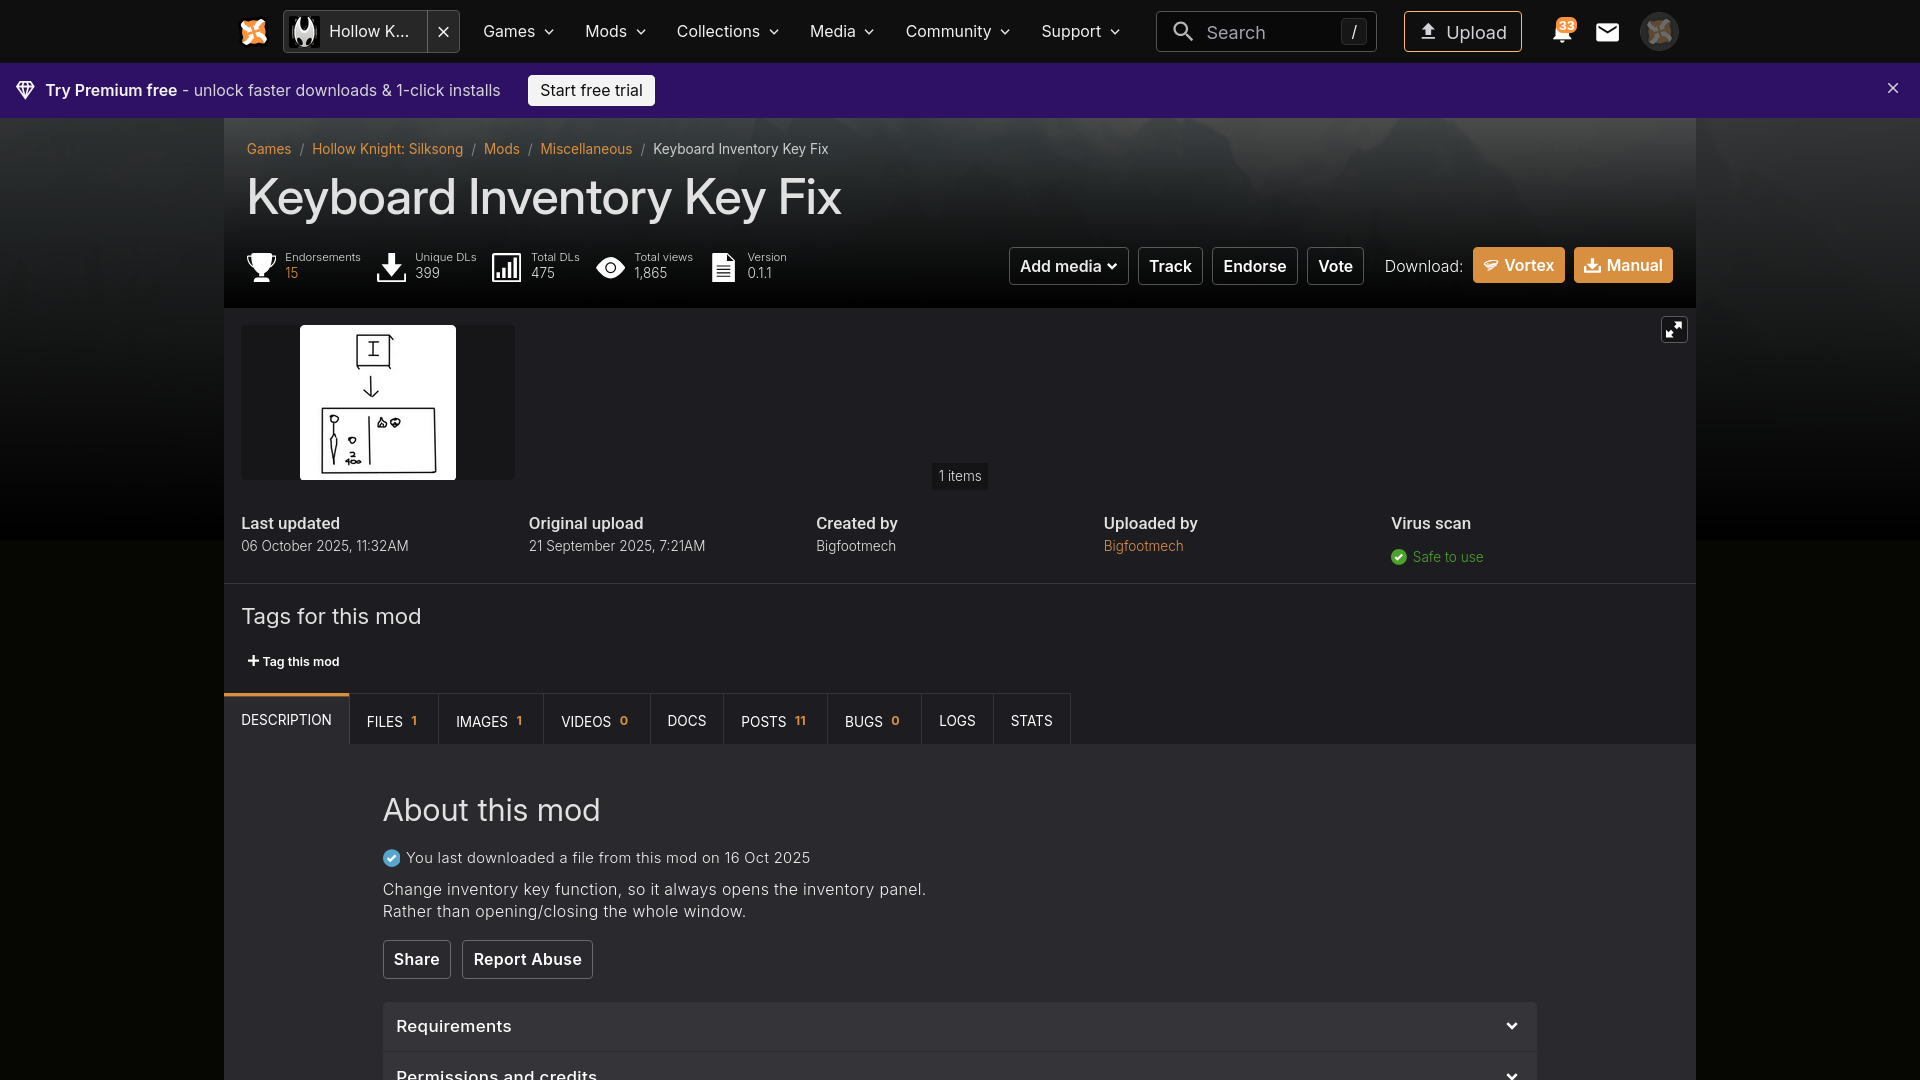Open the Add media dropdown
The image size is (1920, 1080).
[x=1068, y=266]
